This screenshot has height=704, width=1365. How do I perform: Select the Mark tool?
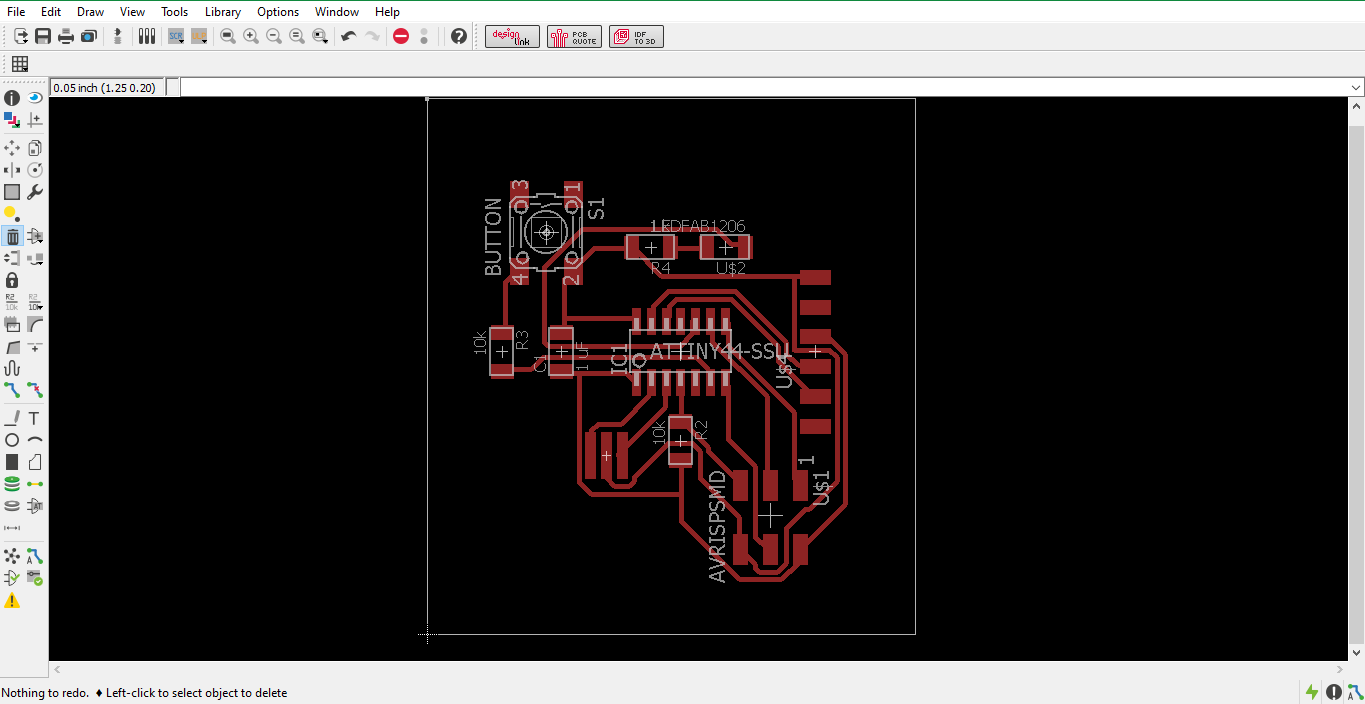(x=35, y=120)
